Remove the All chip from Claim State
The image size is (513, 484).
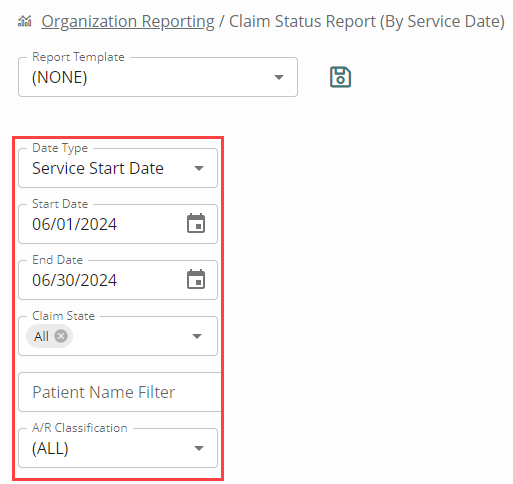[x=61, y=336]
